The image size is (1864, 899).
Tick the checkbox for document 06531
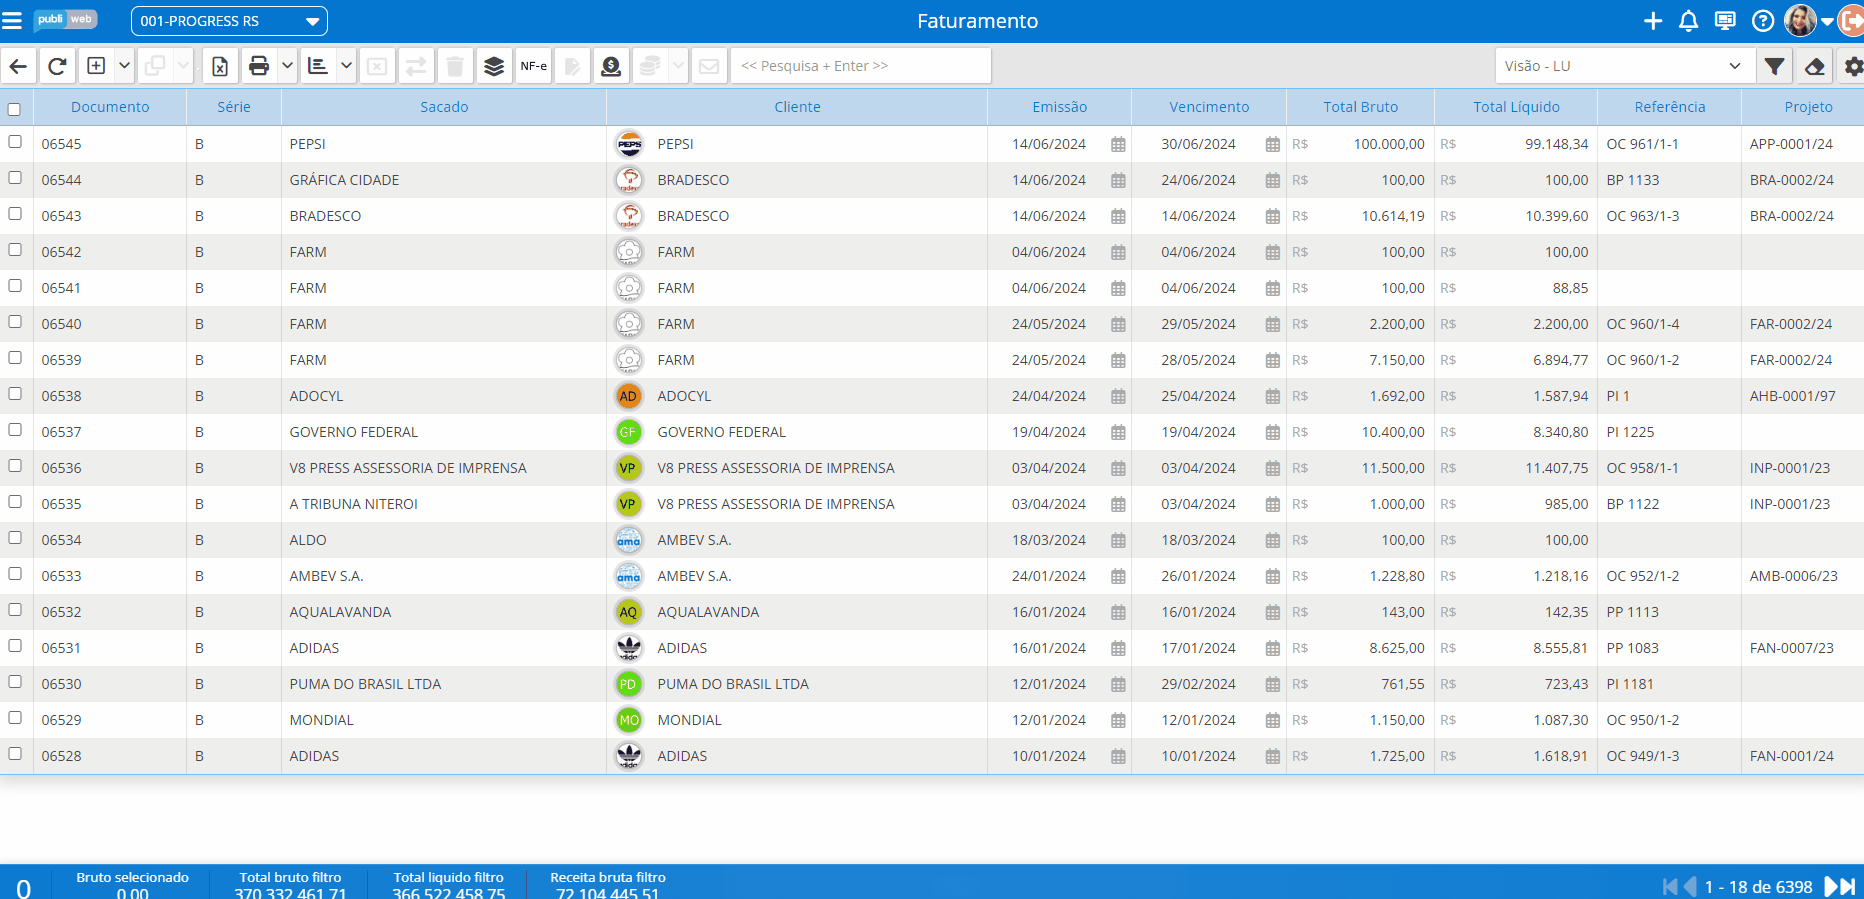15,646
